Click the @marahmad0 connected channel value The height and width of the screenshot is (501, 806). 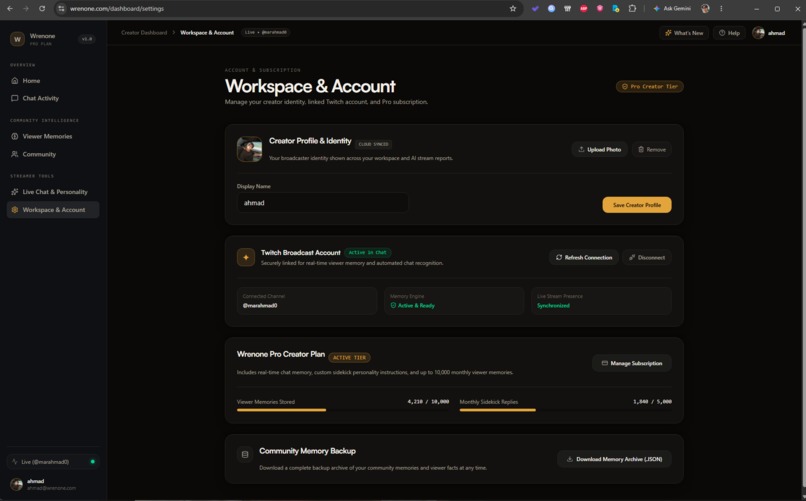tap(260, 305)
